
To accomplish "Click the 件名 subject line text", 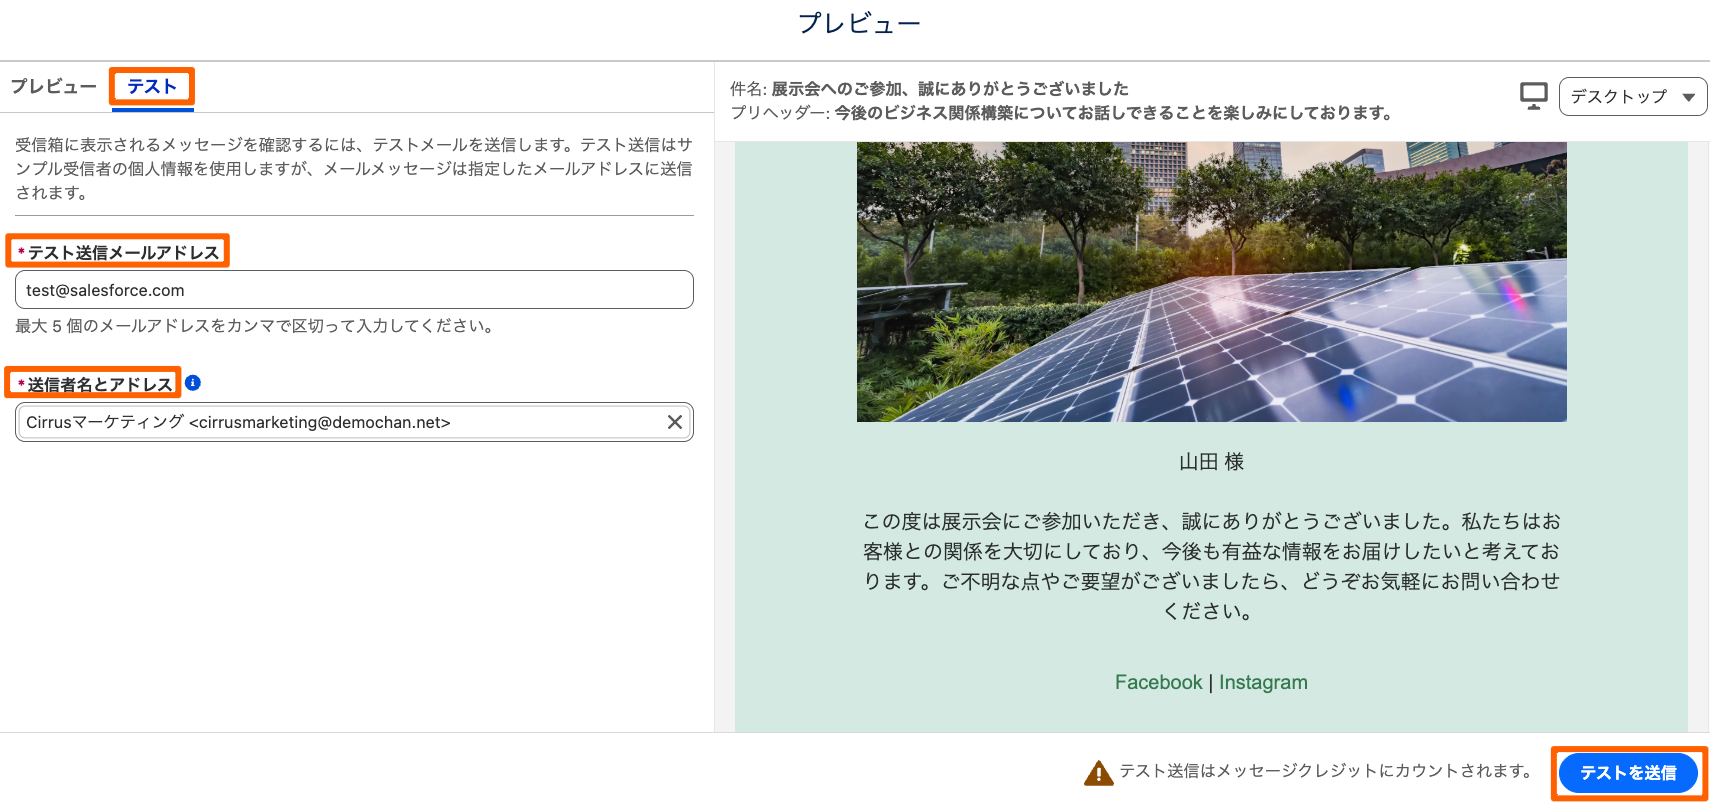I will click(x=929, y=89).
